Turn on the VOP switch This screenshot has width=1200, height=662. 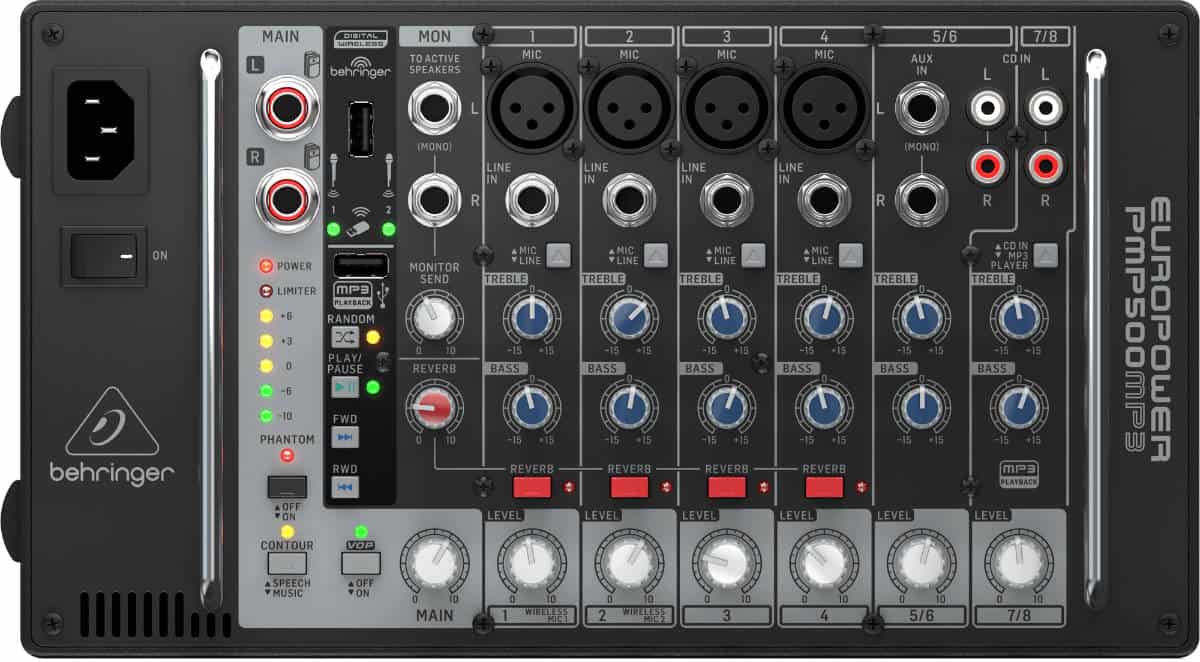(x=363, y=563)
